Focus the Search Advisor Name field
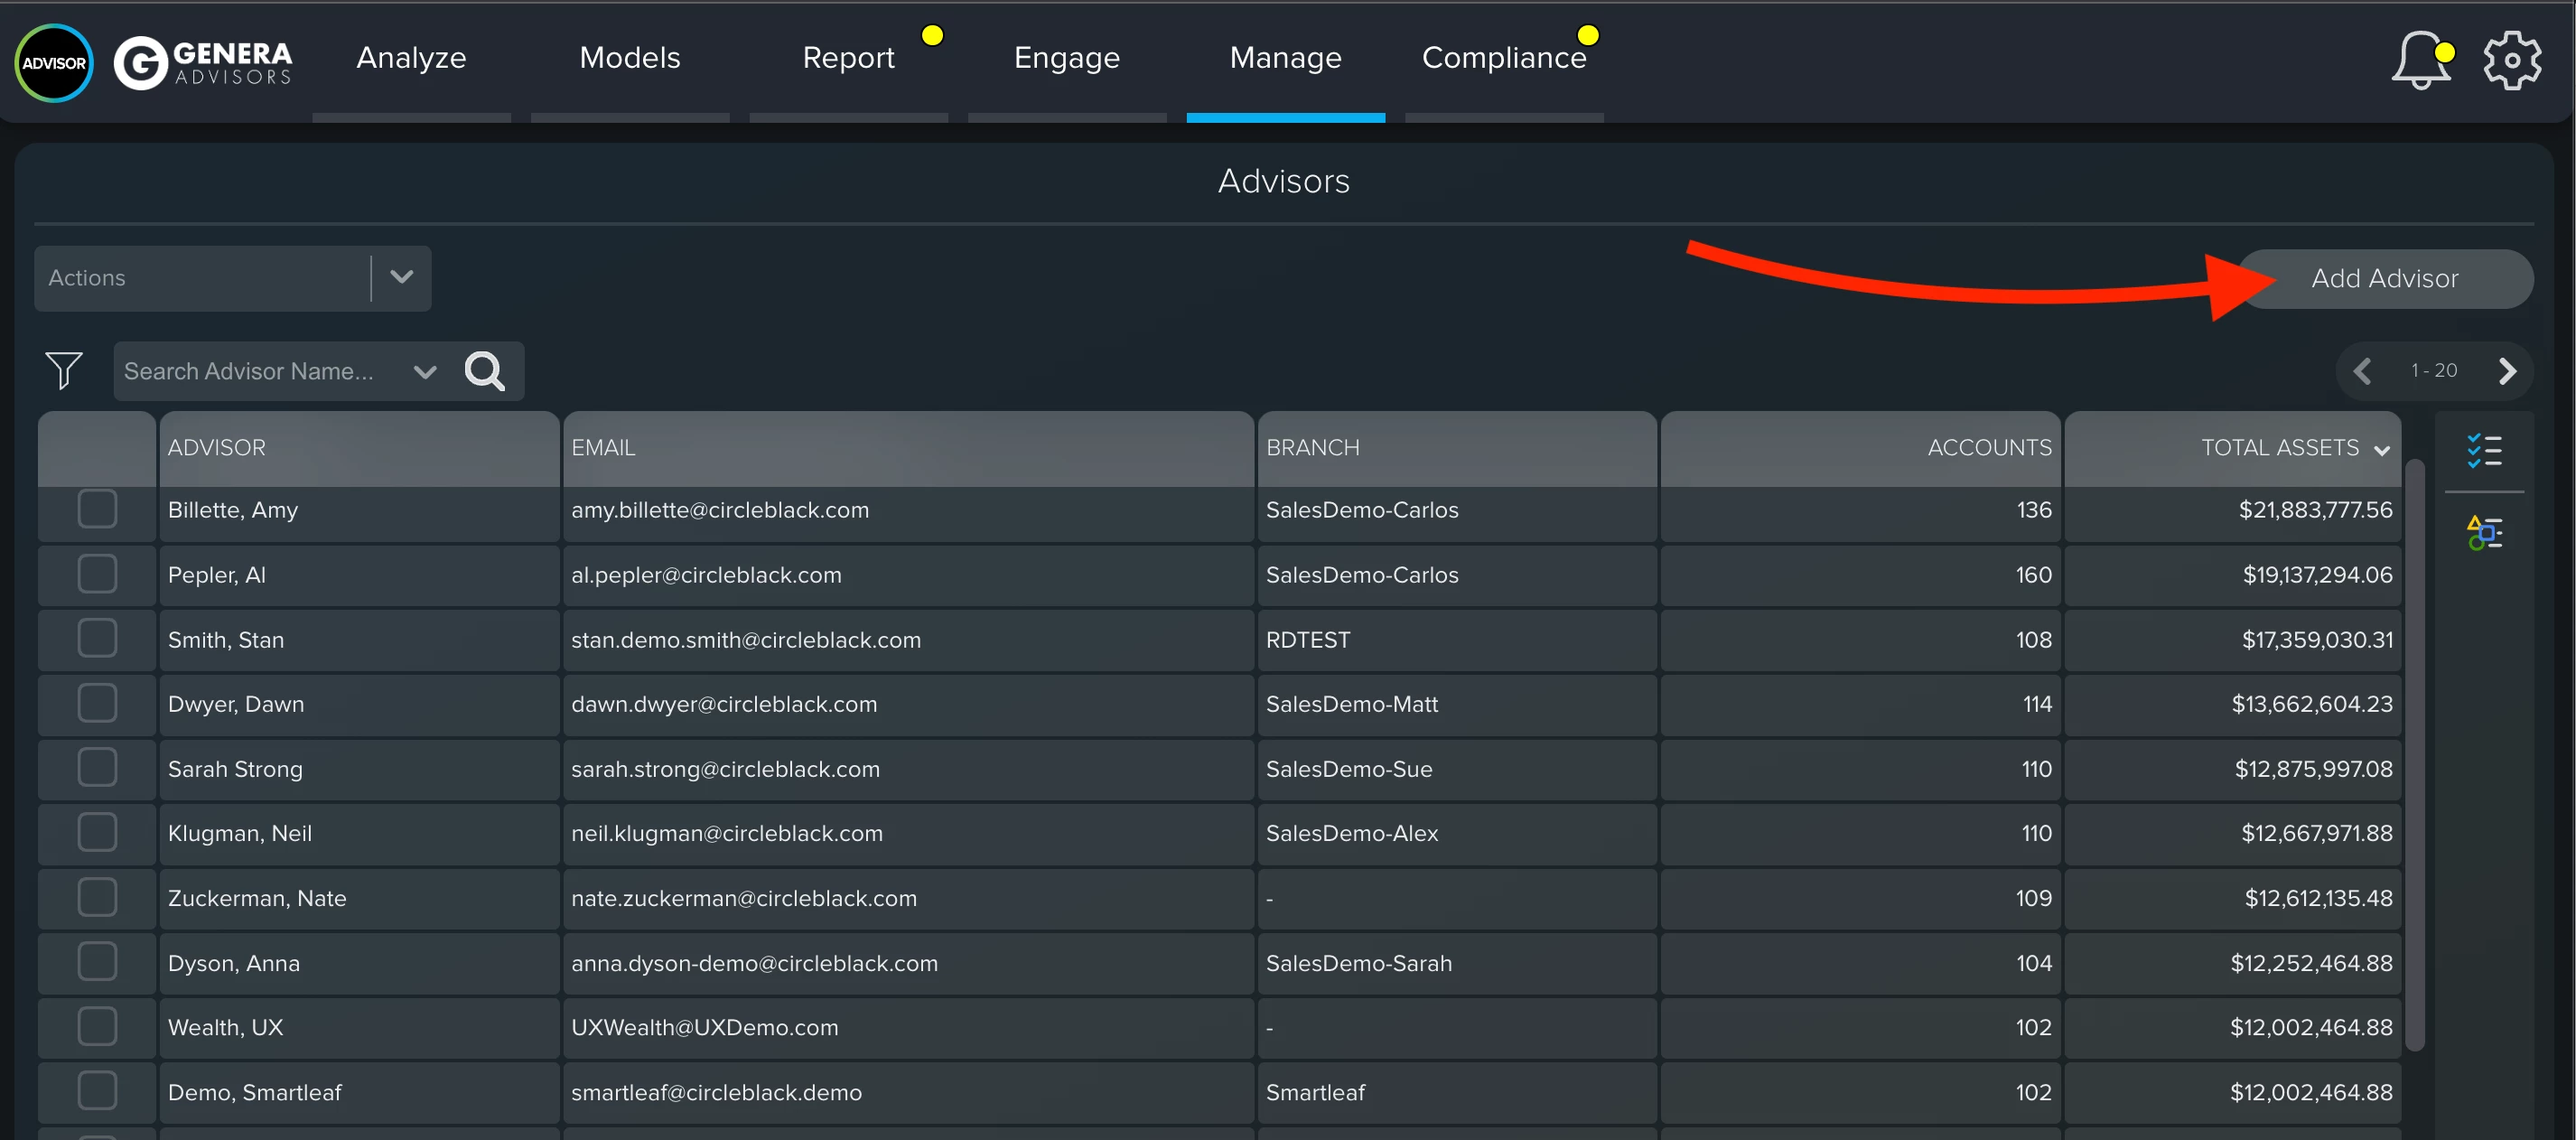Screen dimensions: 2576x1140 pos(250,371)
